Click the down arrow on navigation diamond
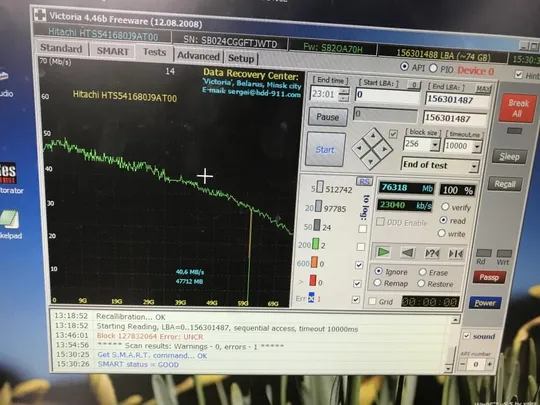Image resolution: width=540 pixels, height=405 pixels. point(371,162)
